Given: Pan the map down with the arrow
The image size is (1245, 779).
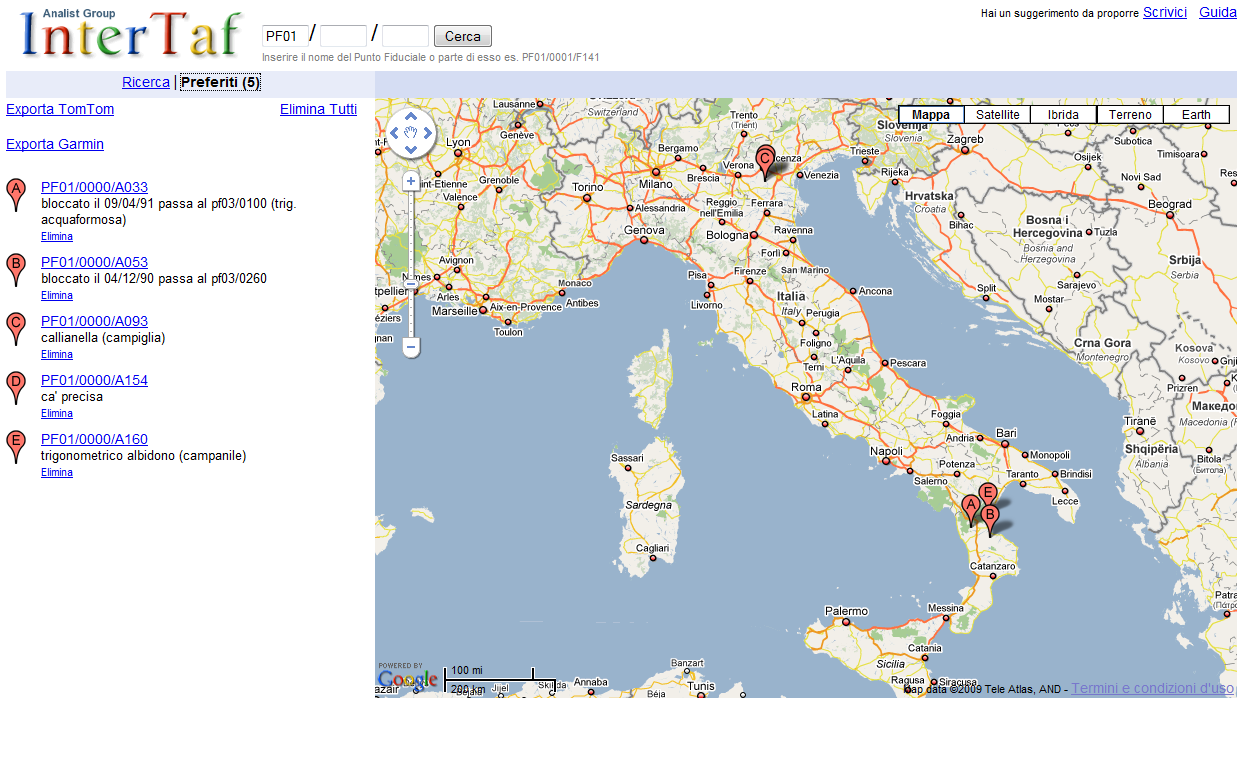Looking at the screenshot, I should click(411, 150).
